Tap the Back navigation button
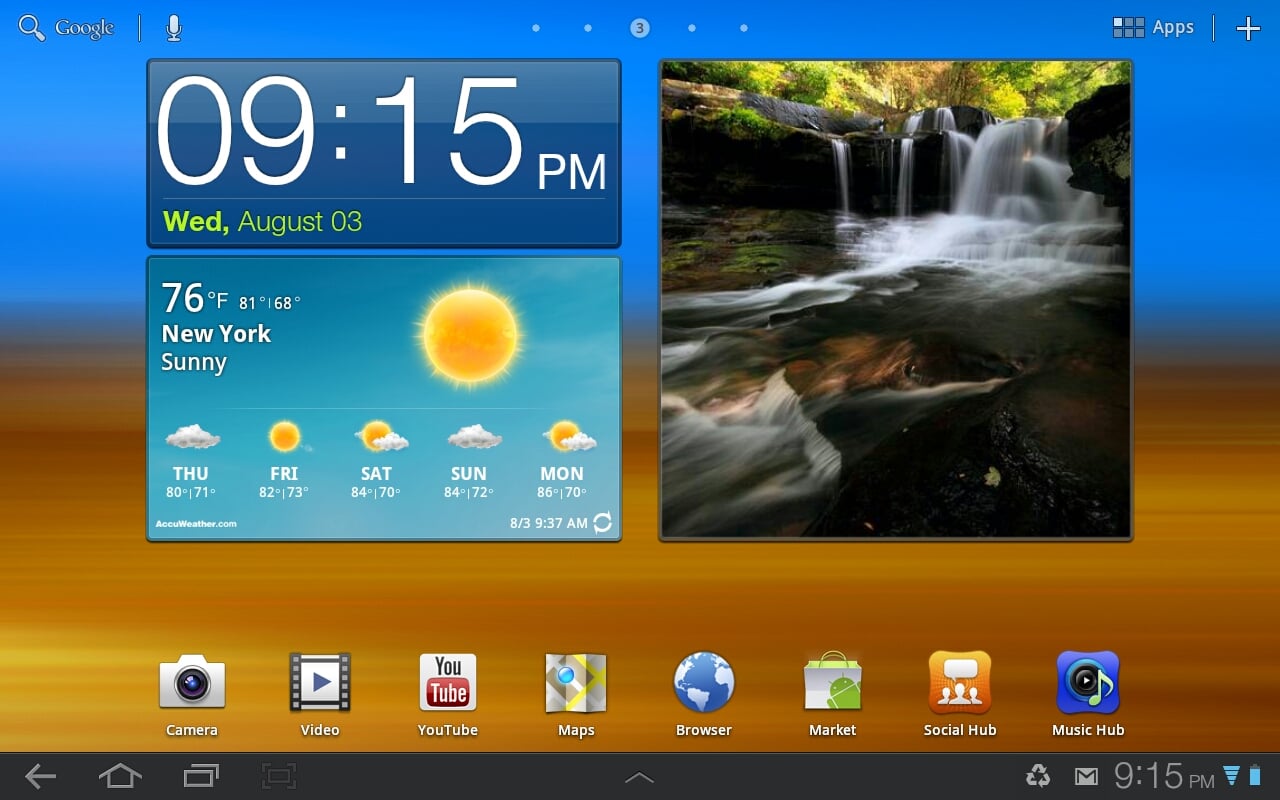The width and height of the screenshot is (1280, 800). coord(40,776)
